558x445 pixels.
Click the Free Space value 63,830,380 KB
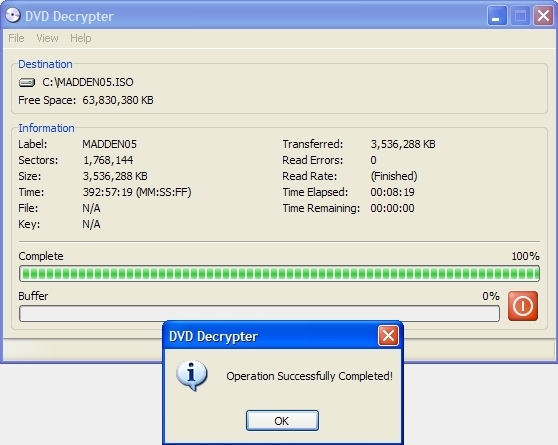coord(118,100)
